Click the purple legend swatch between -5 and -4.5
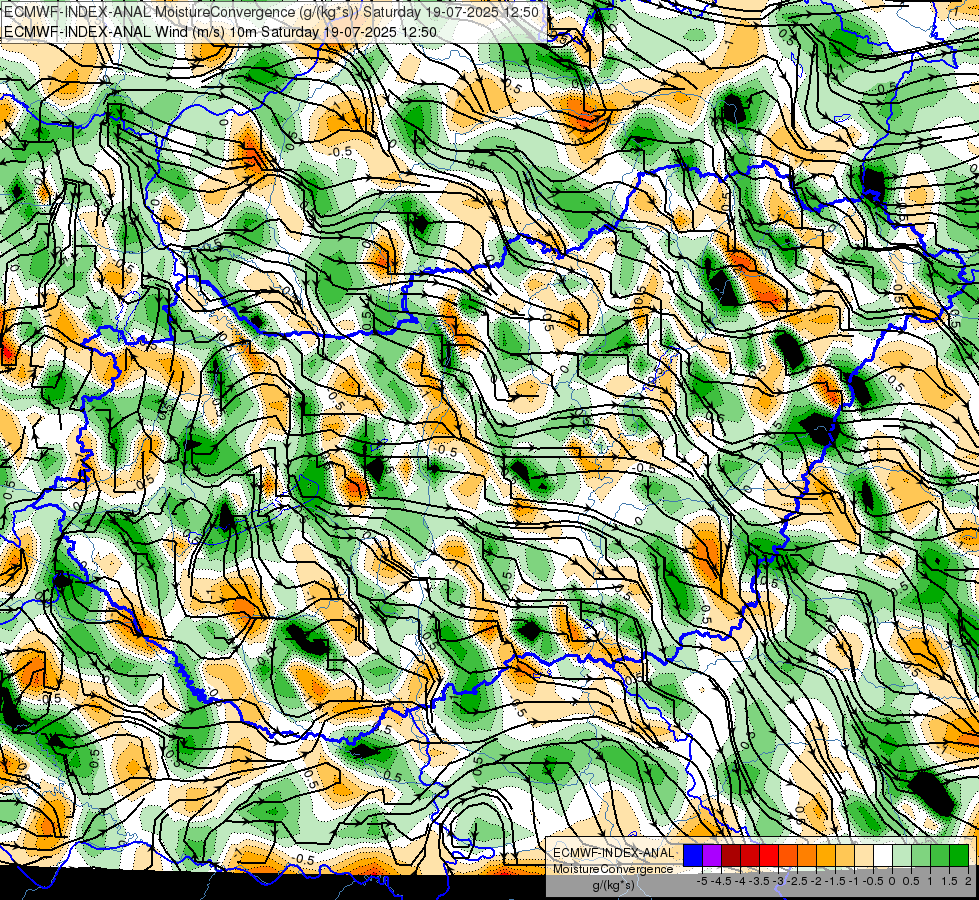 712,855
